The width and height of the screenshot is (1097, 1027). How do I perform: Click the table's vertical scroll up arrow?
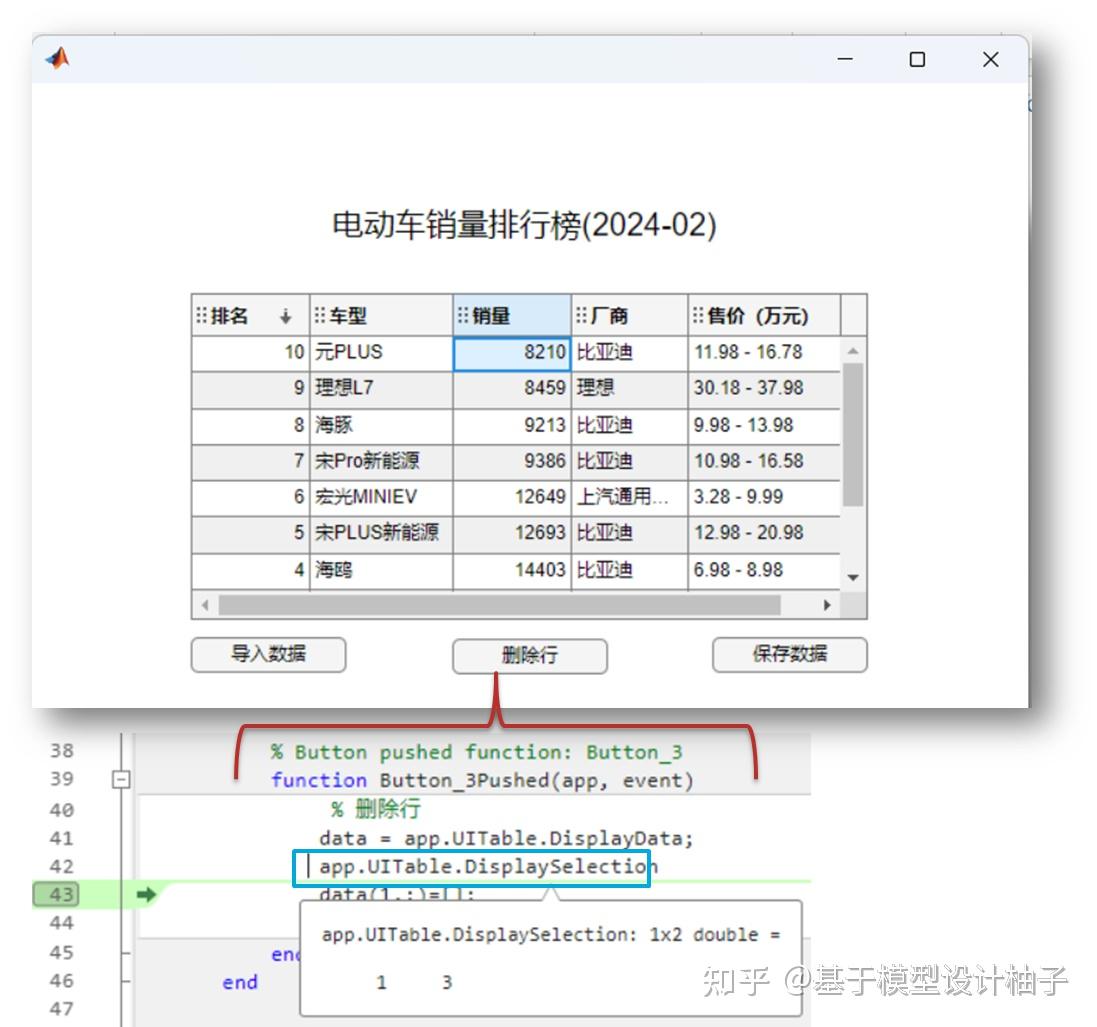click(853, 350)
